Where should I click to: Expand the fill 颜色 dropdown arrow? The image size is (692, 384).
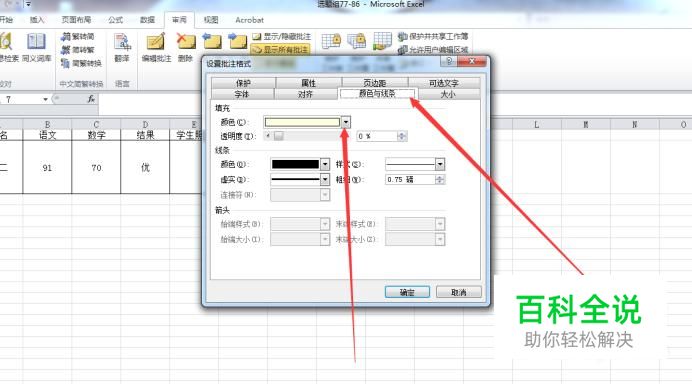(x=346, y=122)
